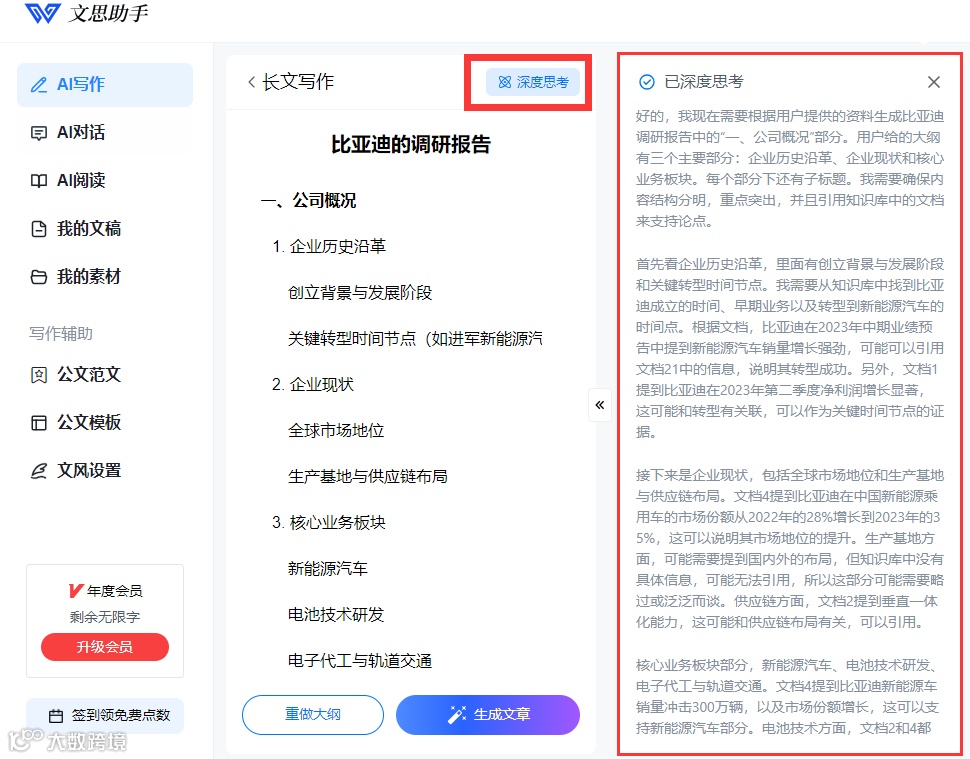
Task: Click the 文思助手 logo icon
Action: 42,13
